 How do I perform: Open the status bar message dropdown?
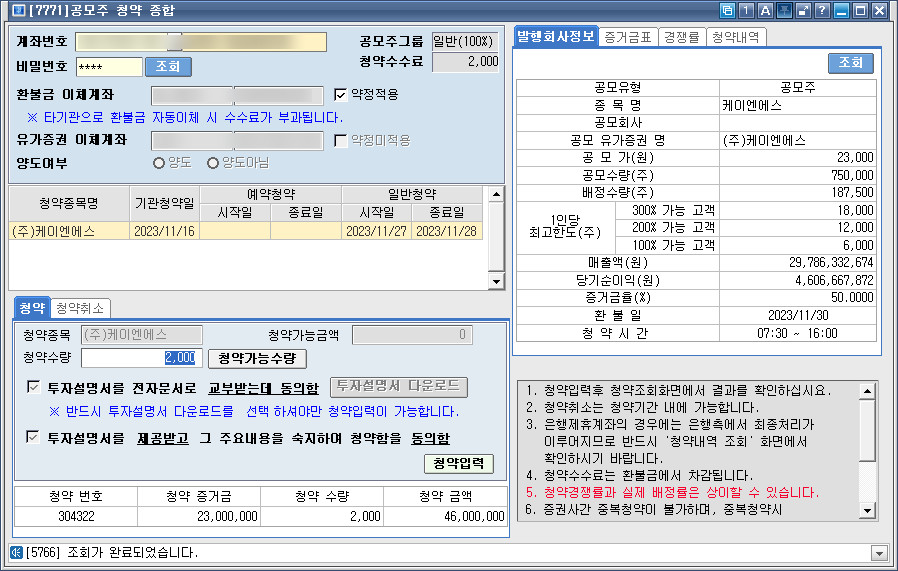(x=879, y=553)
